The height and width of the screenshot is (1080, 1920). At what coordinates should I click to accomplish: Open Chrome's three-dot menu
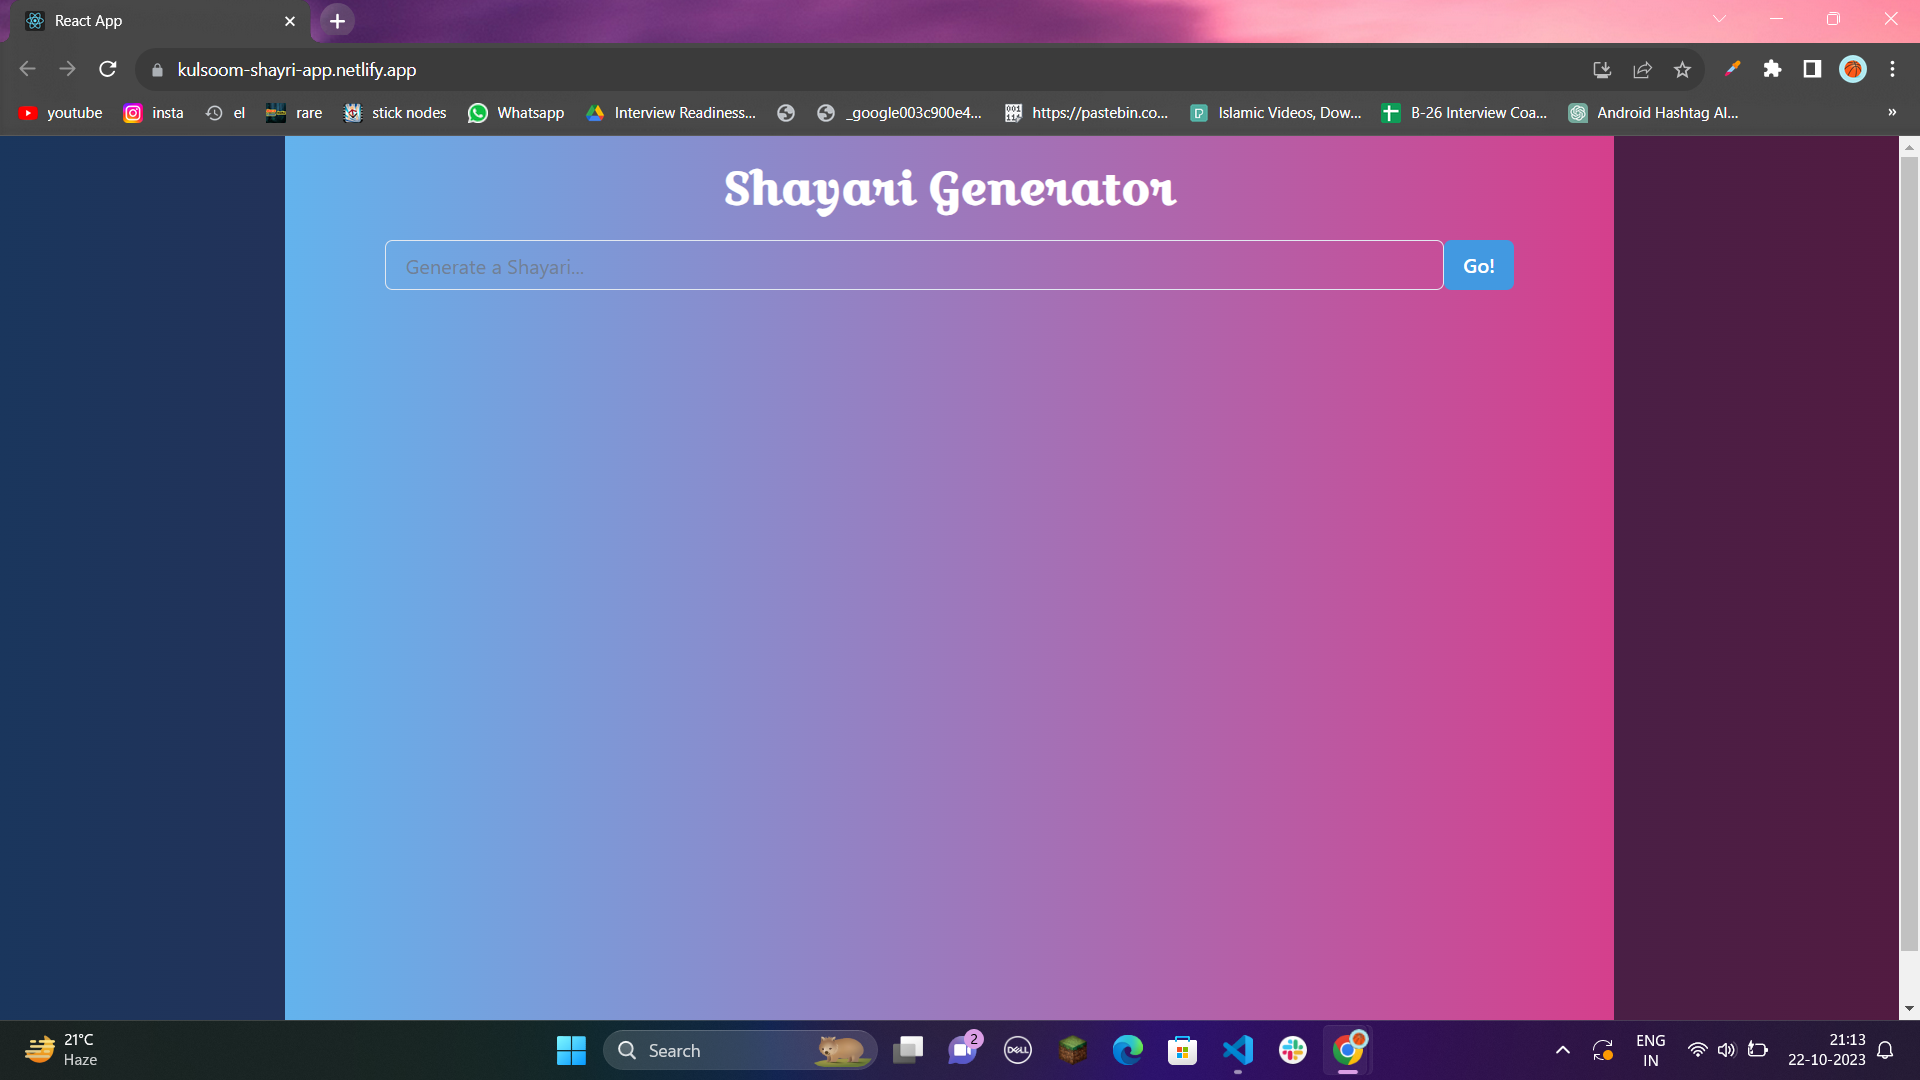tap(1892, 69)
